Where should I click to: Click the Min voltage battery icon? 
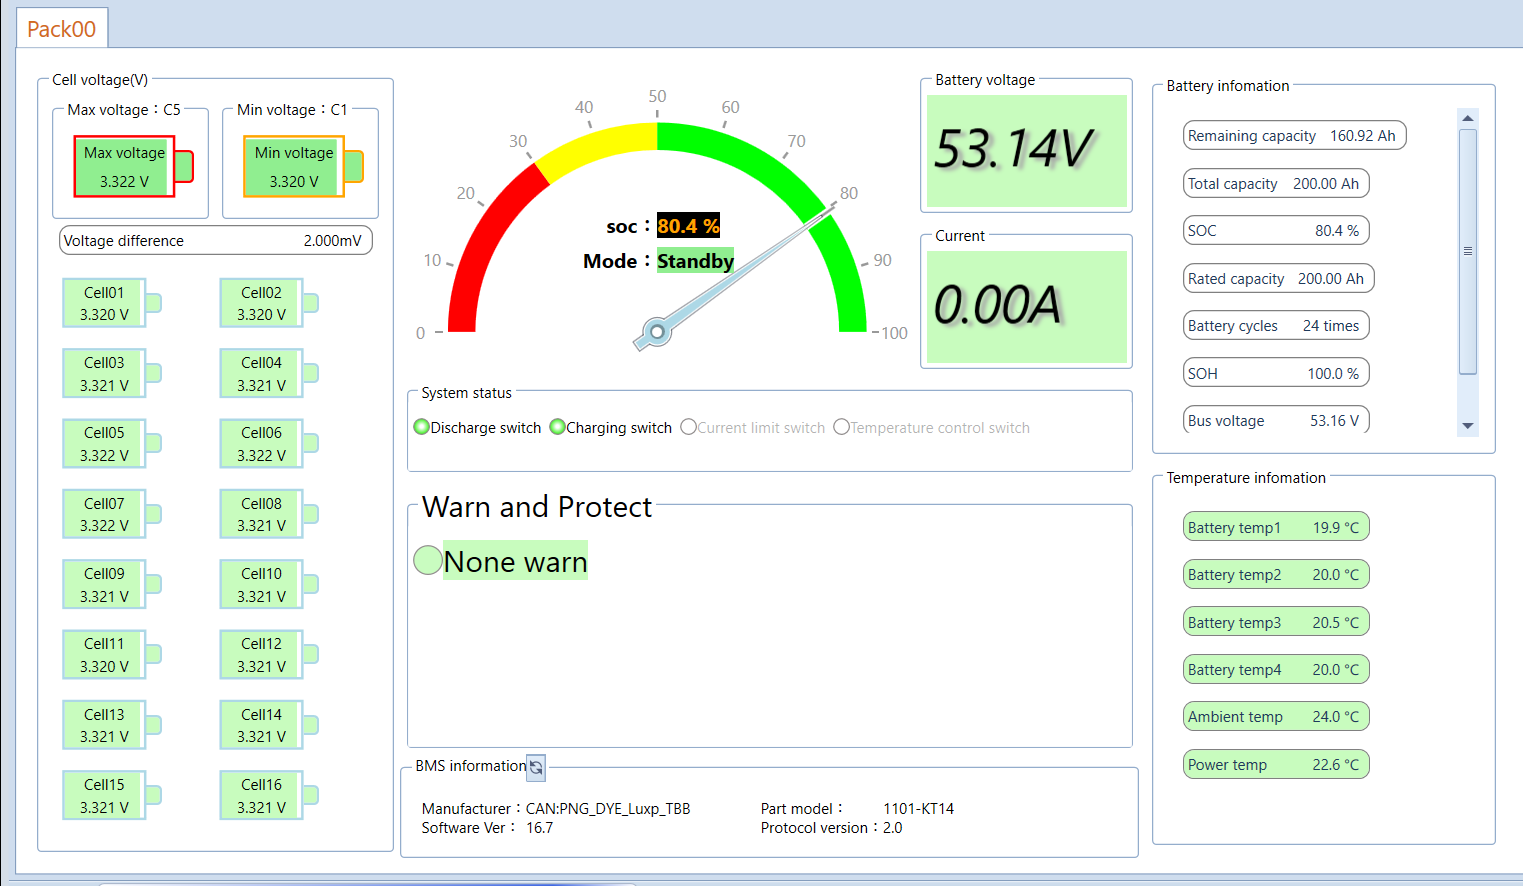click(303, 166)
